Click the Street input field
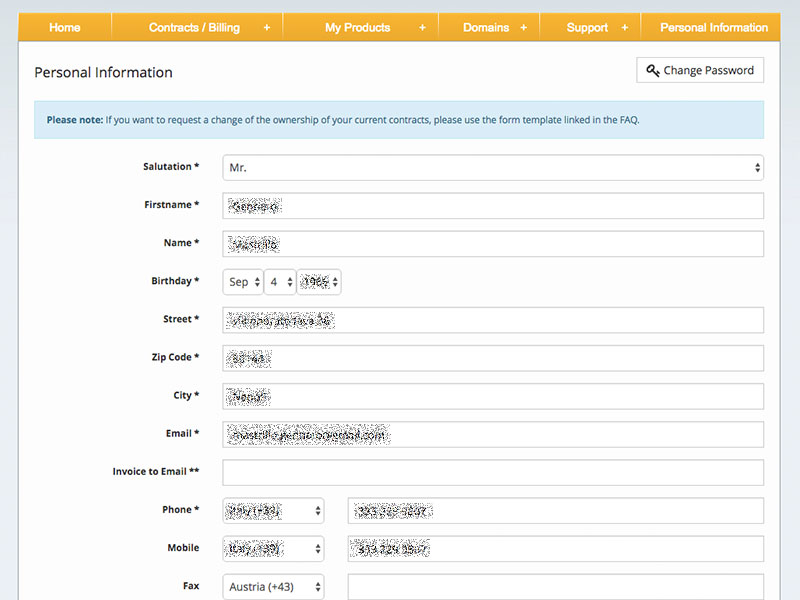 point(493,320)
